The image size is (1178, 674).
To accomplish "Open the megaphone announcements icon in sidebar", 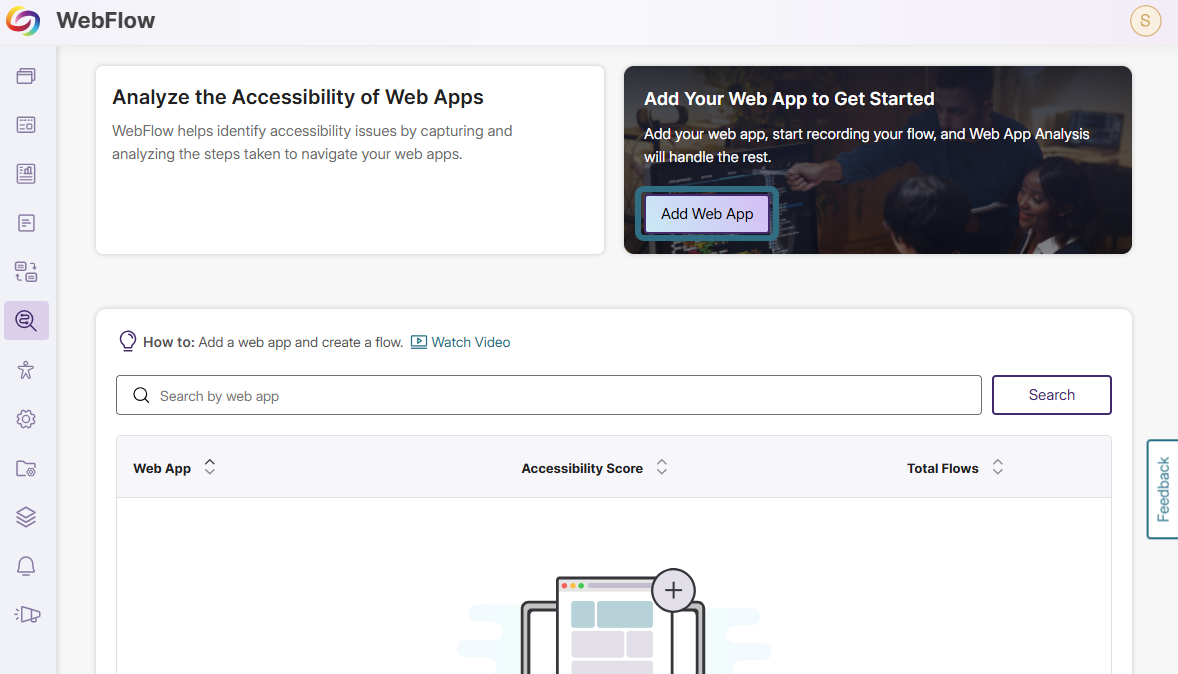I will pyautogui.click(x=26, y=615).
